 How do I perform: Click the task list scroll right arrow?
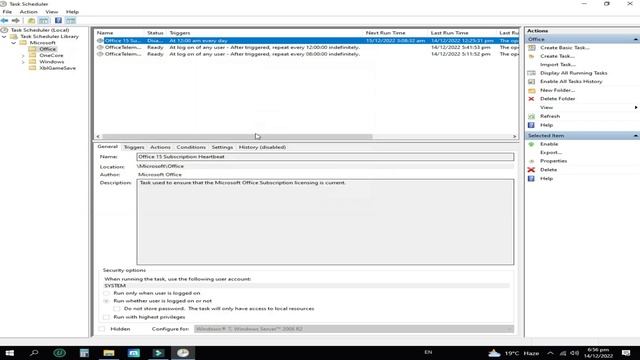[x=514, y=136]
